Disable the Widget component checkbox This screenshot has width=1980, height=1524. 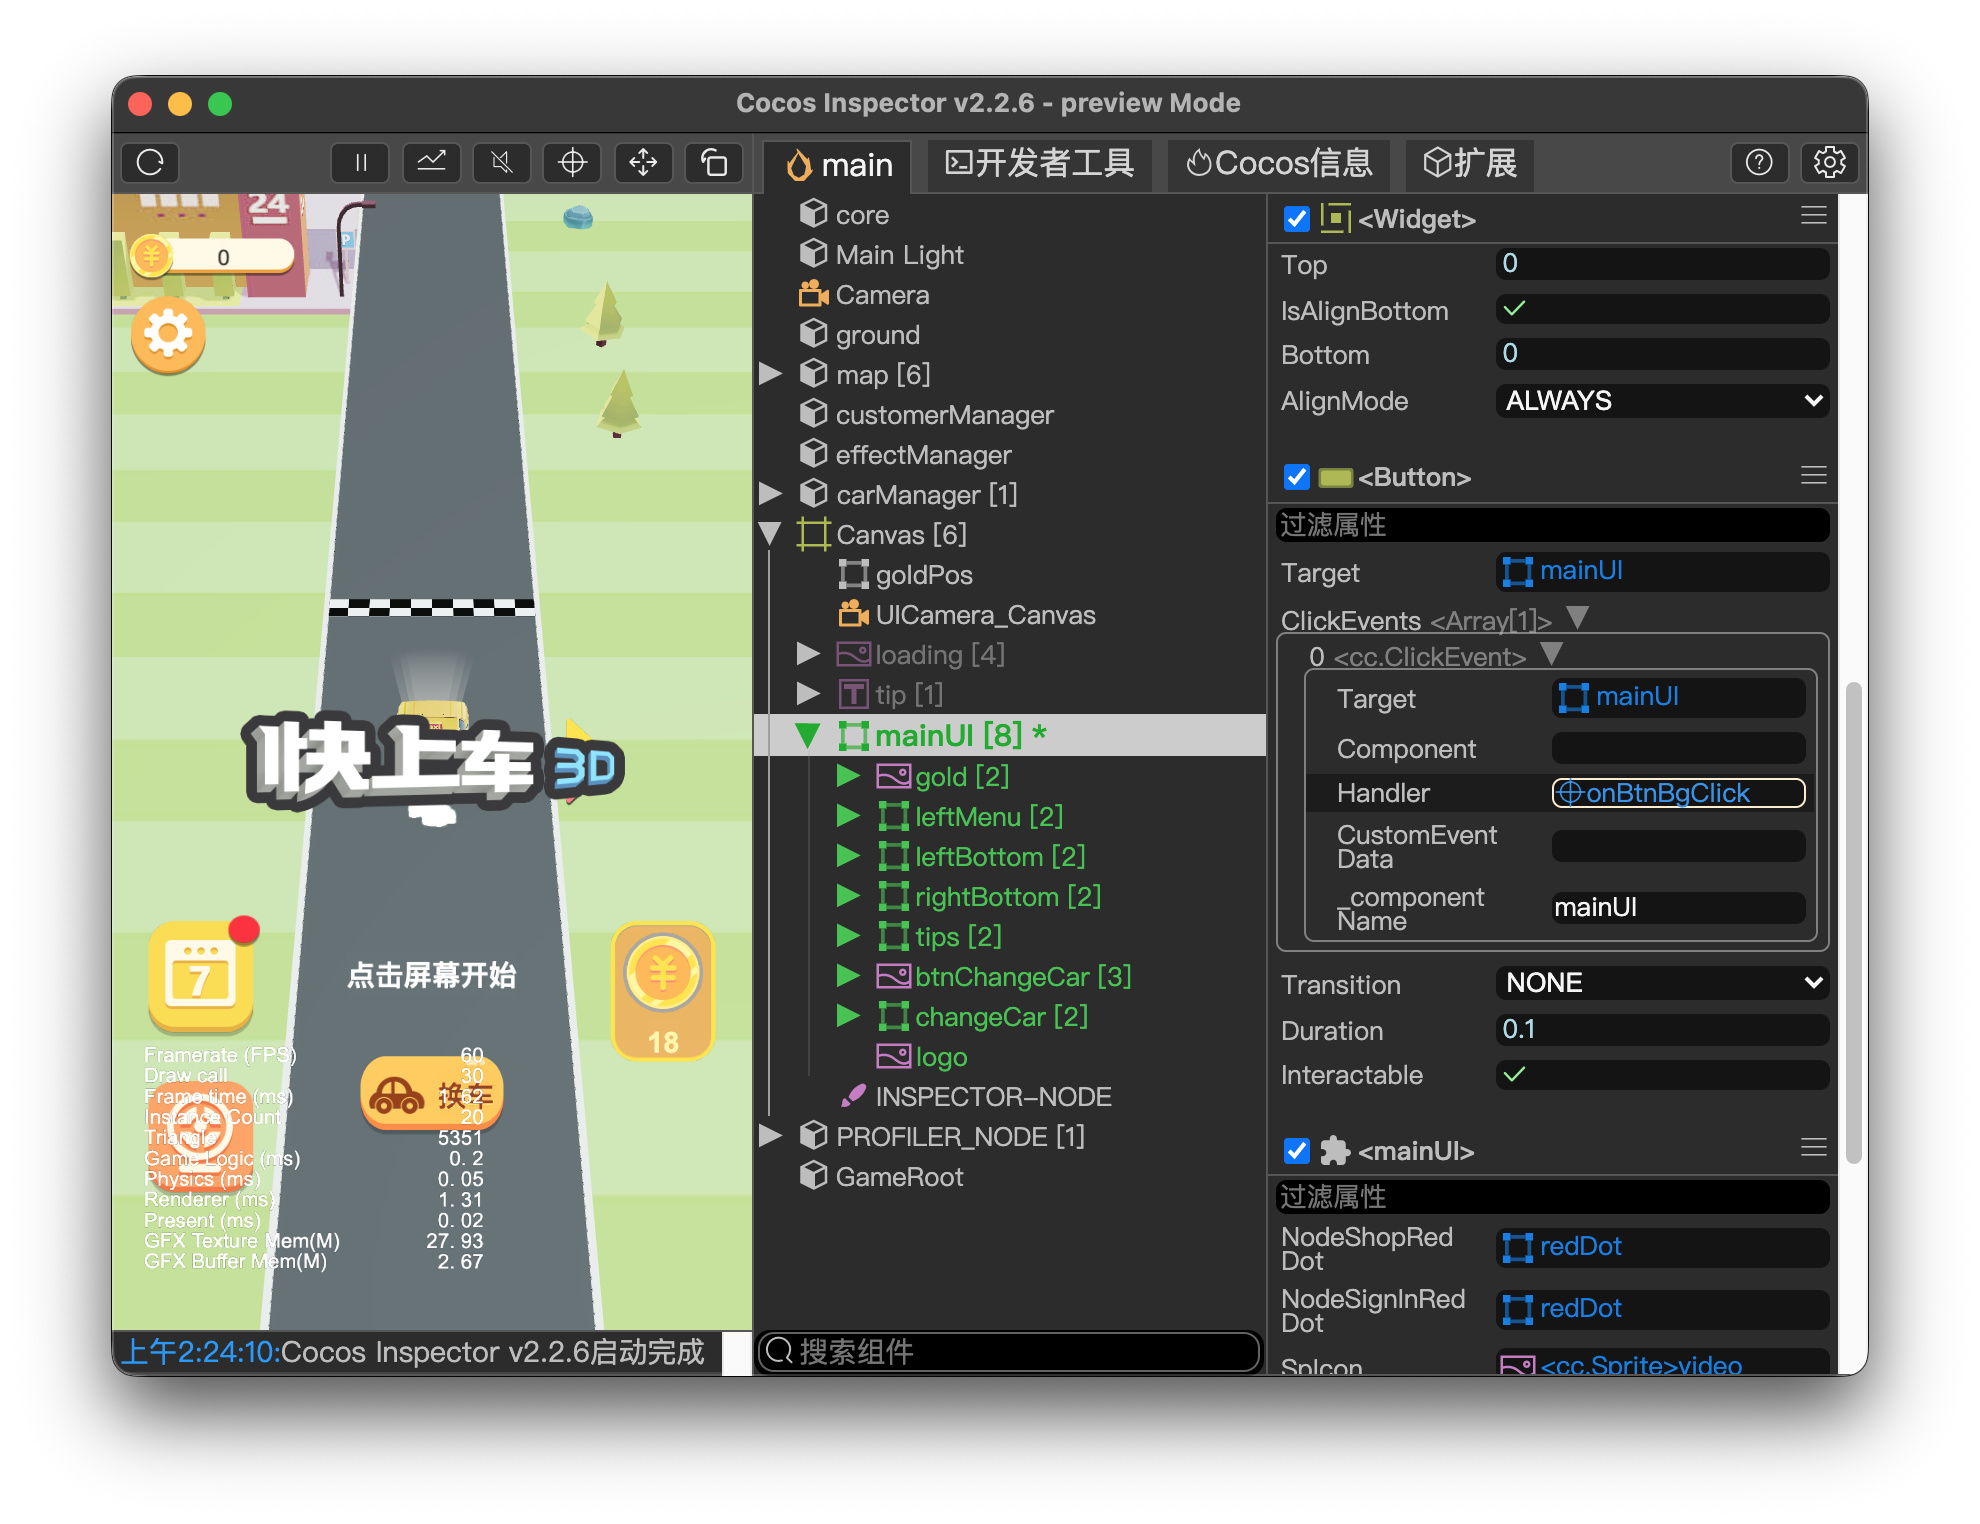pos(1296,218)
